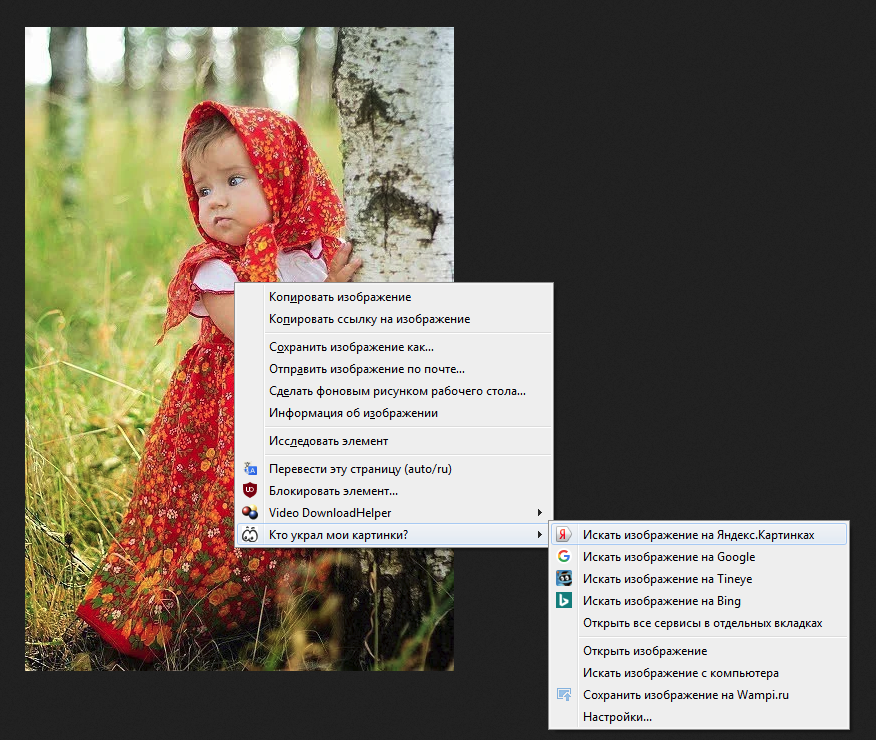Click the Google Translate icon in context menu
Image resolution: width=876 pixels, height=740 pixels.
click(x=250, y=469)
